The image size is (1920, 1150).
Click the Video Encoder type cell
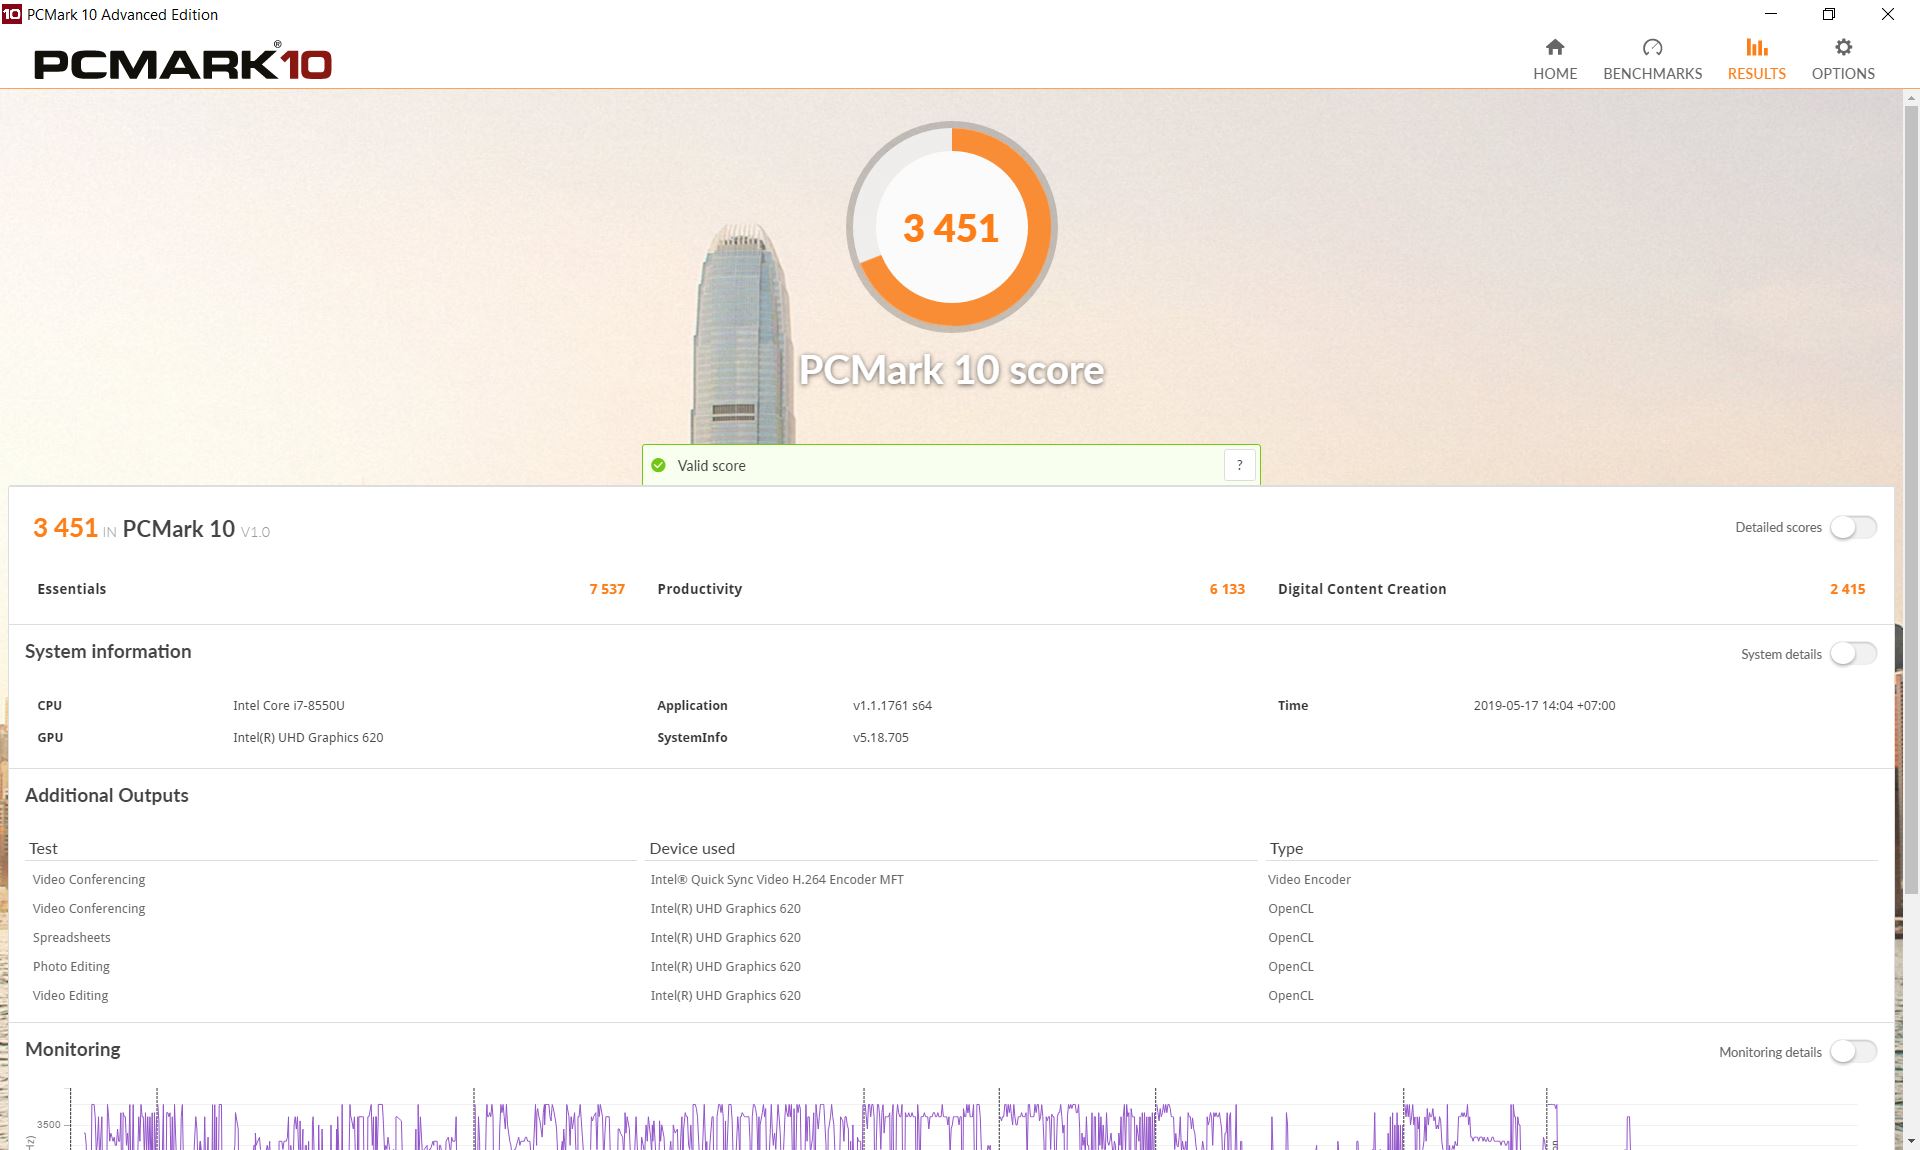pyautogui.click(x=1309, y=879)
